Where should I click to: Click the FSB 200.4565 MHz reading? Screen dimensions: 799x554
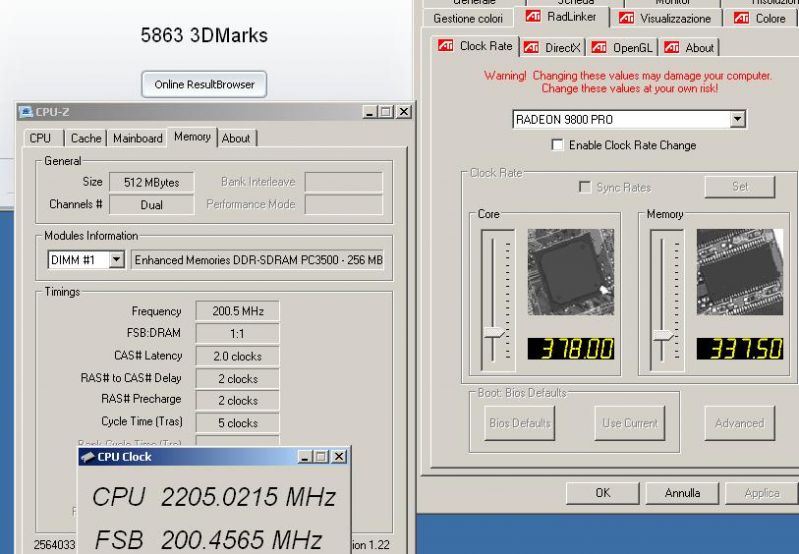(x=208, y=540)
